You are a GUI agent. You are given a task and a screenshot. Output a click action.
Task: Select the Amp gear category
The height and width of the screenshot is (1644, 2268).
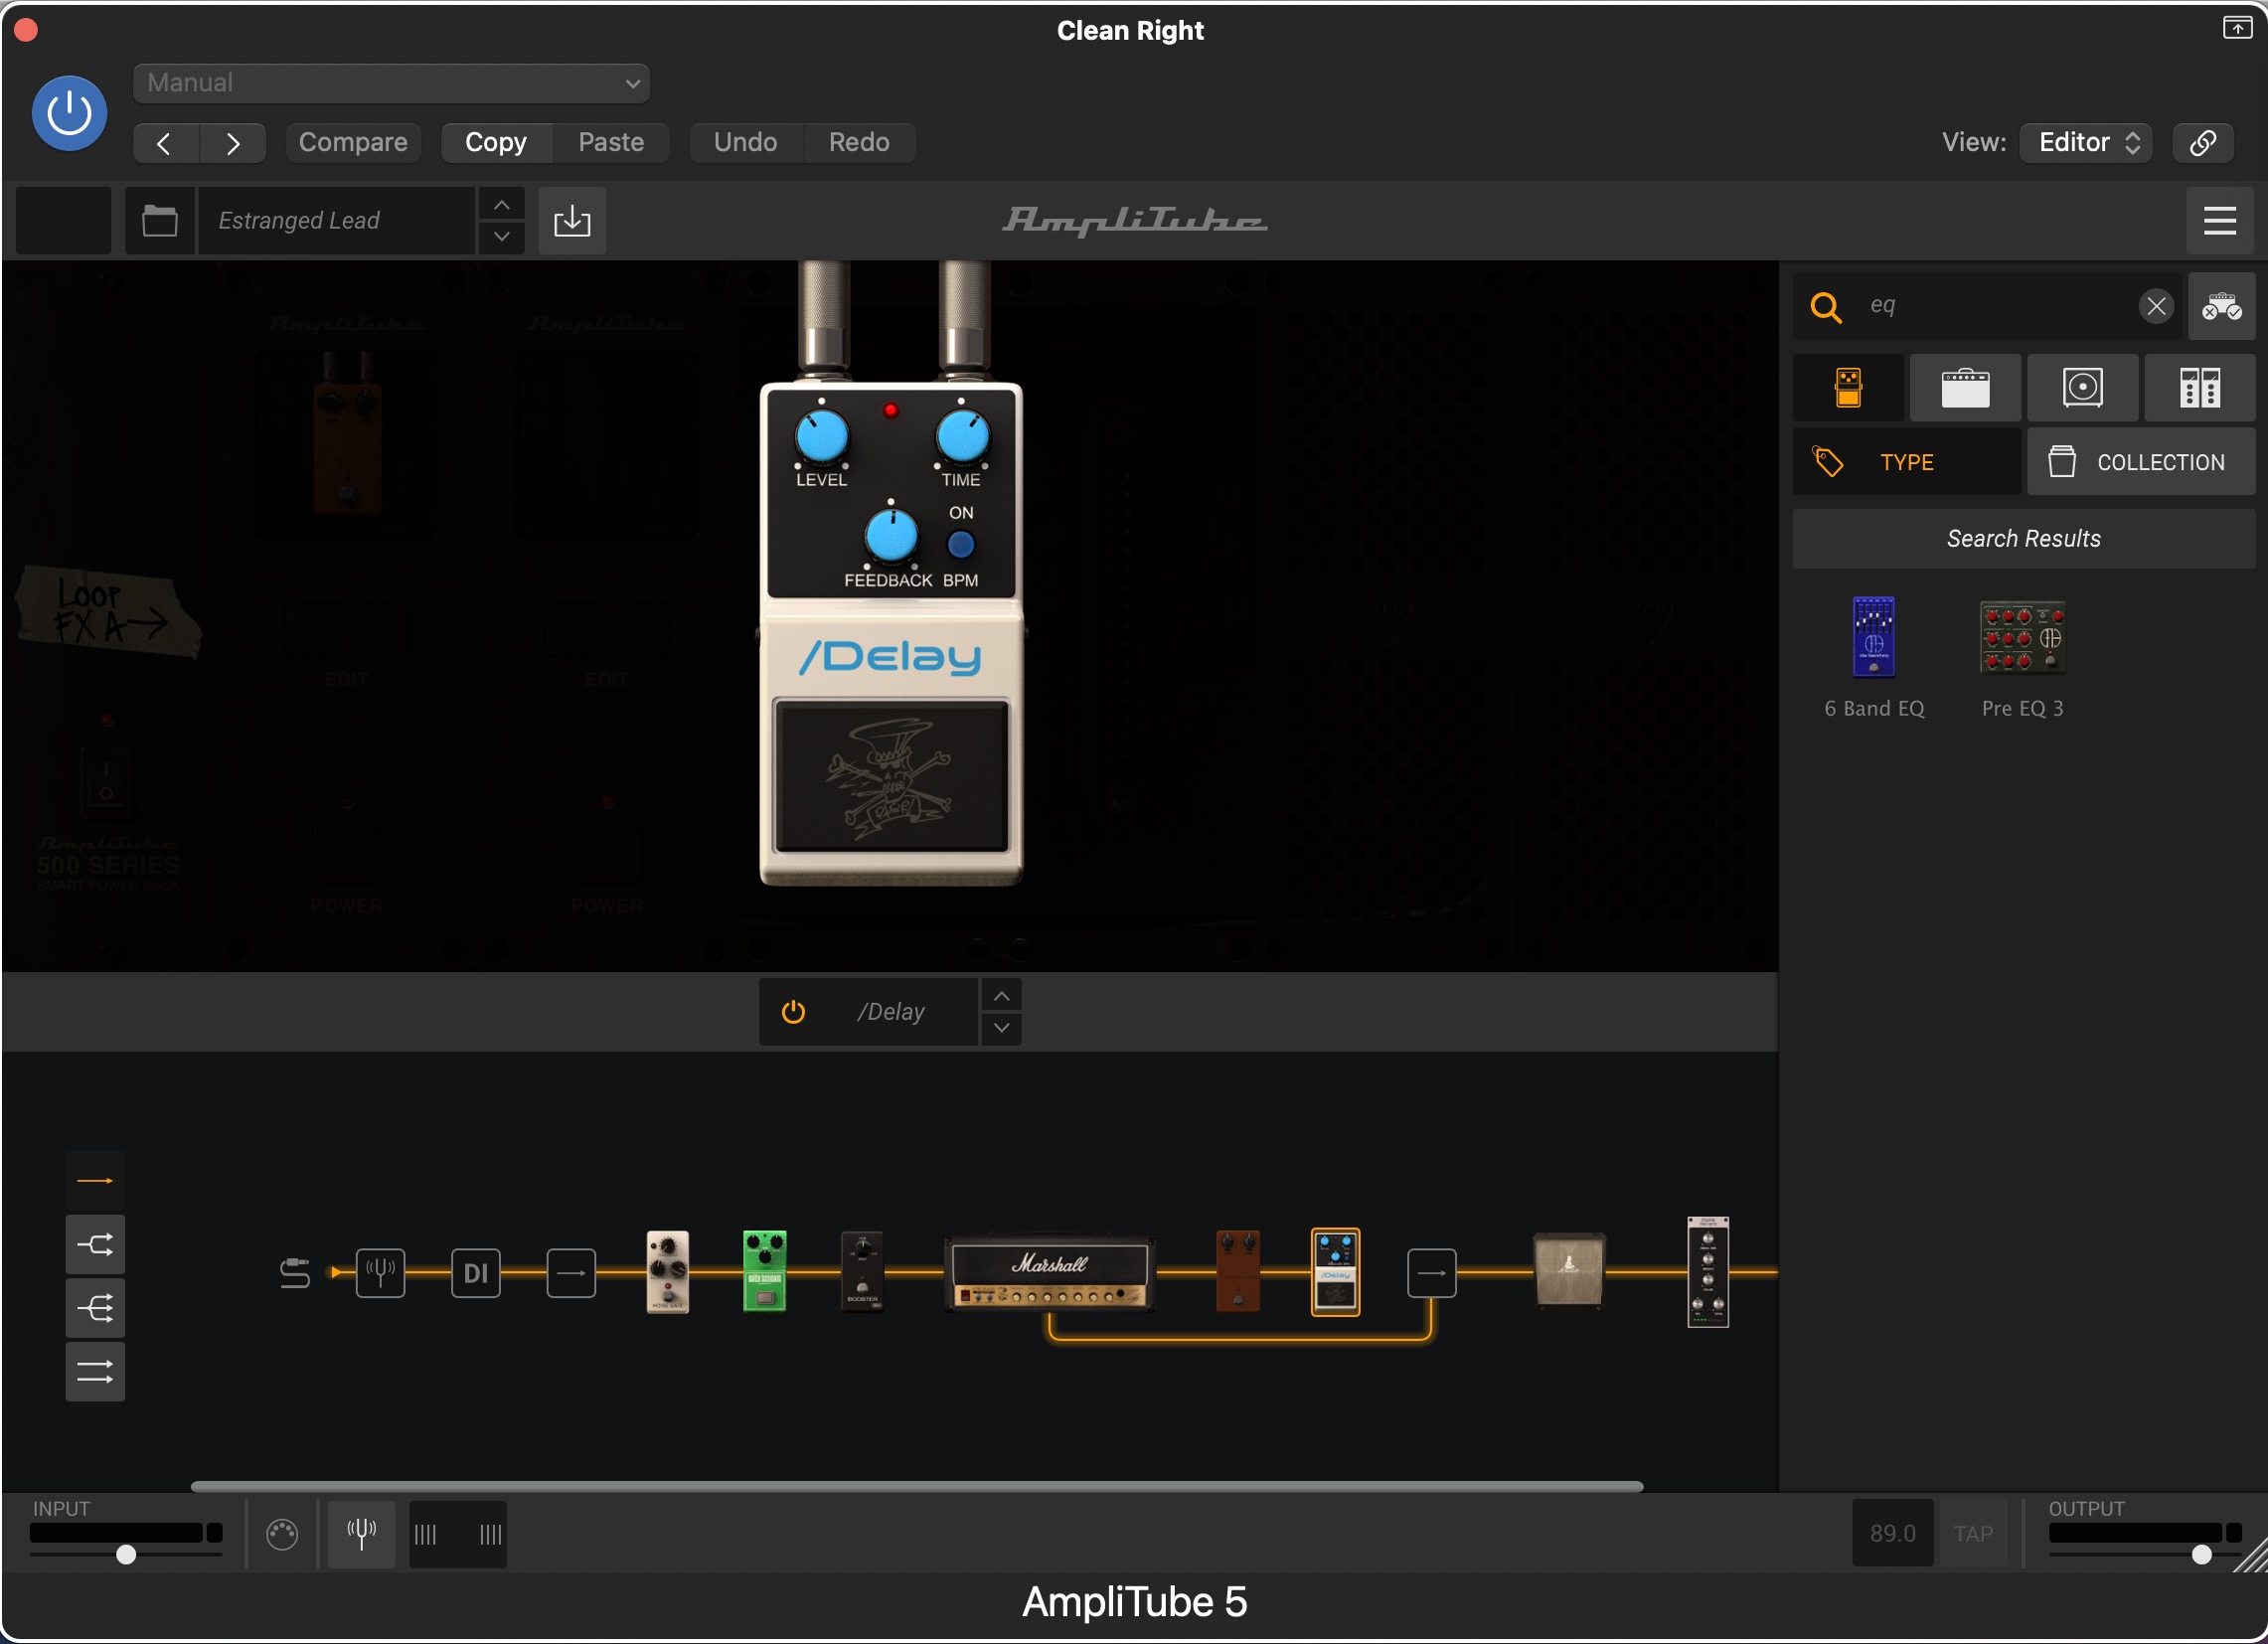tap(1965, 387)
